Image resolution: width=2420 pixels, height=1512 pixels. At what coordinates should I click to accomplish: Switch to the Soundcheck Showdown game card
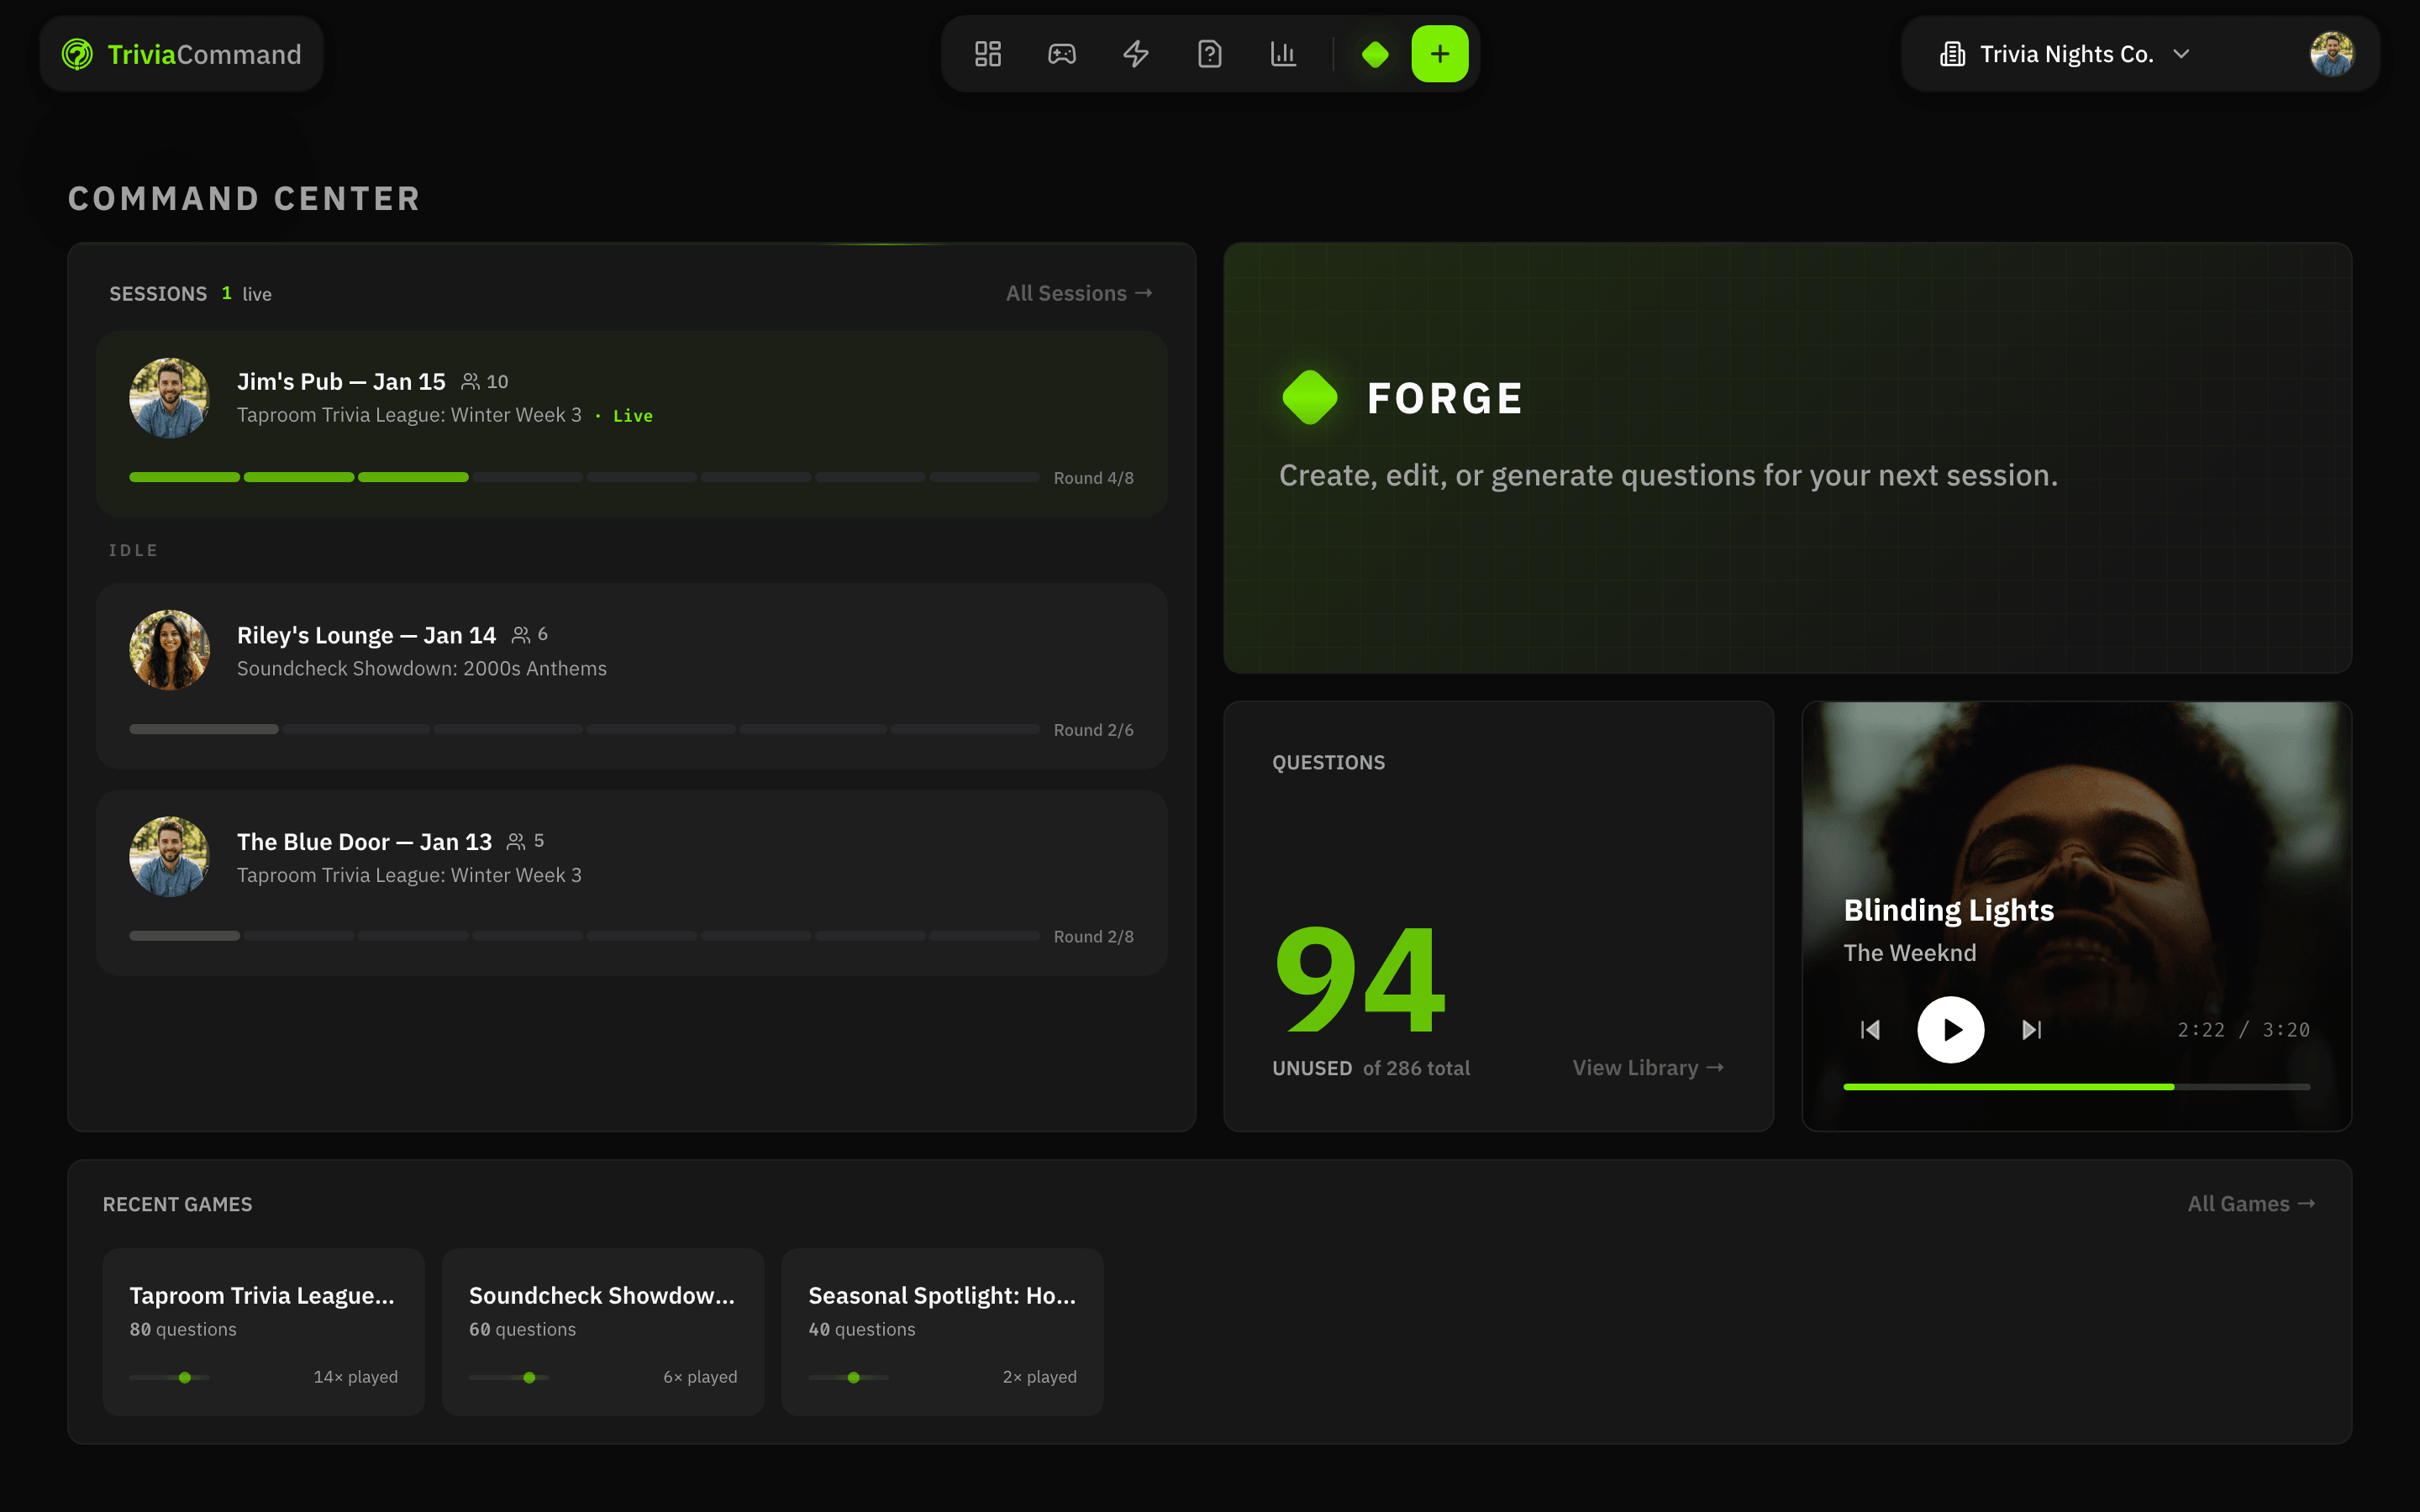(602, 1332)
